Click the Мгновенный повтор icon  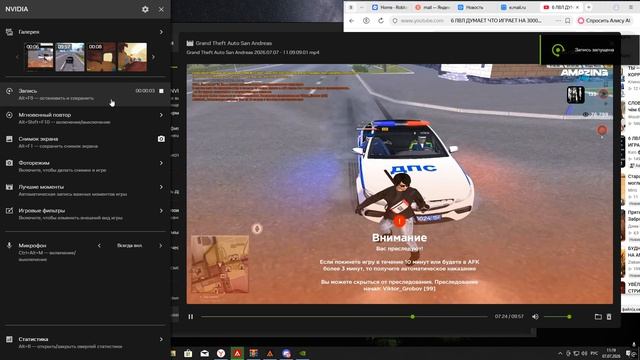[x=9, y=115]
